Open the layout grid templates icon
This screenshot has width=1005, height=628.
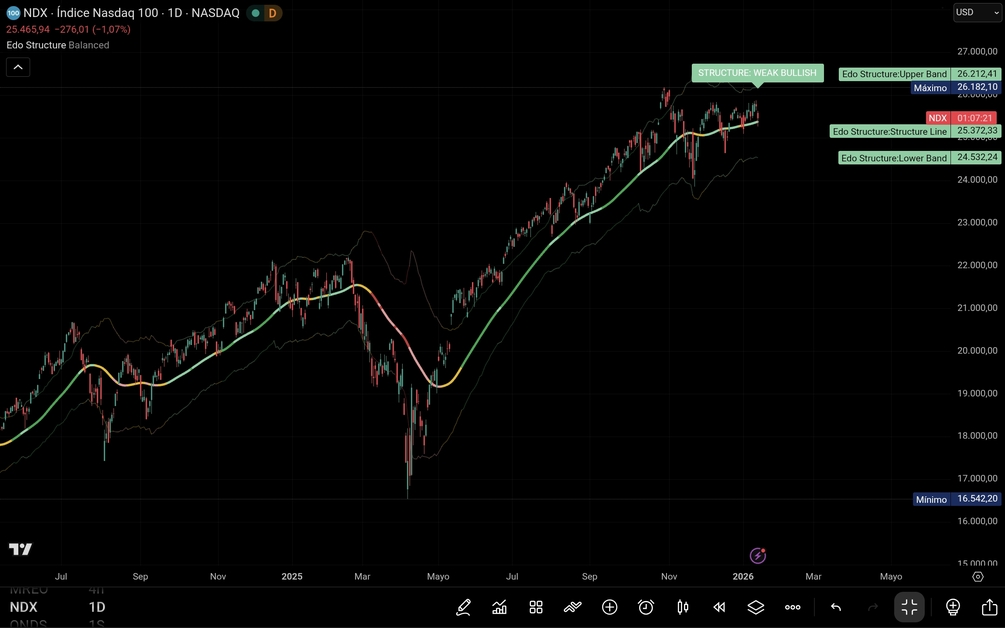pos(536,607)
